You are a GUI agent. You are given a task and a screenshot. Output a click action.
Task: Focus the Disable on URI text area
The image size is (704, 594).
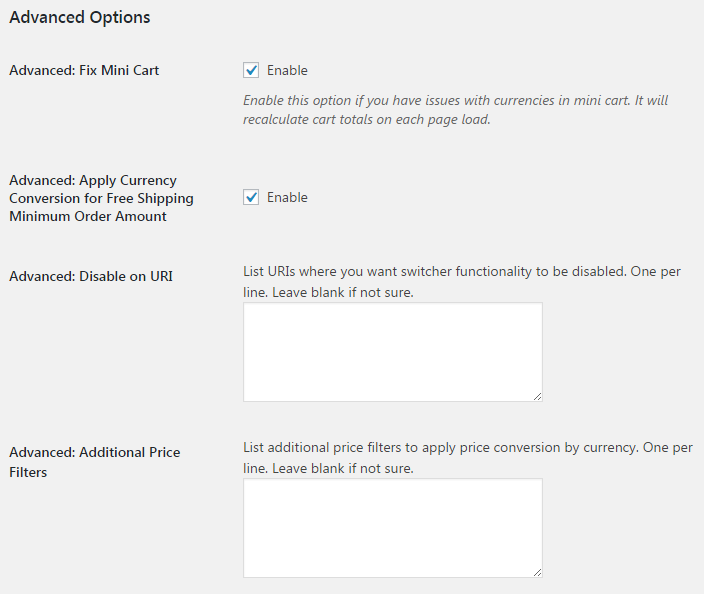tap(392, 352)
